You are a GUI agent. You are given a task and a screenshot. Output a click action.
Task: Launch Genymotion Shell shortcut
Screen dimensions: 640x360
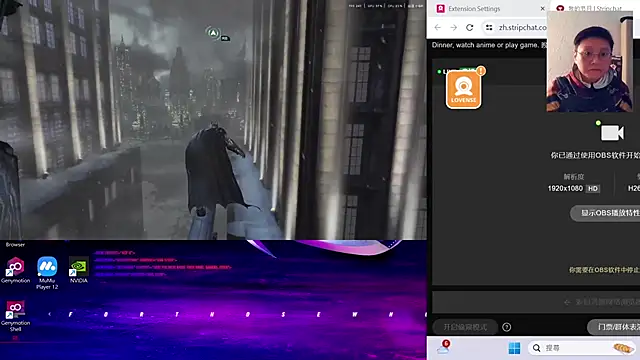[x=15, y=316]
